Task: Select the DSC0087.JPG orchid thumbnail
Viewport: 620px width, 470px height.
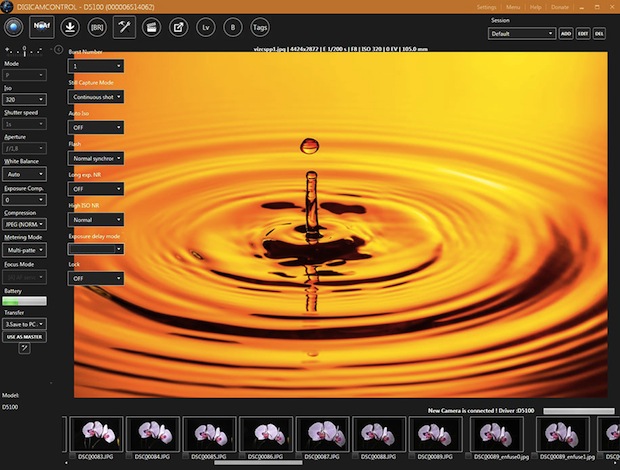Action: (323, 434)
